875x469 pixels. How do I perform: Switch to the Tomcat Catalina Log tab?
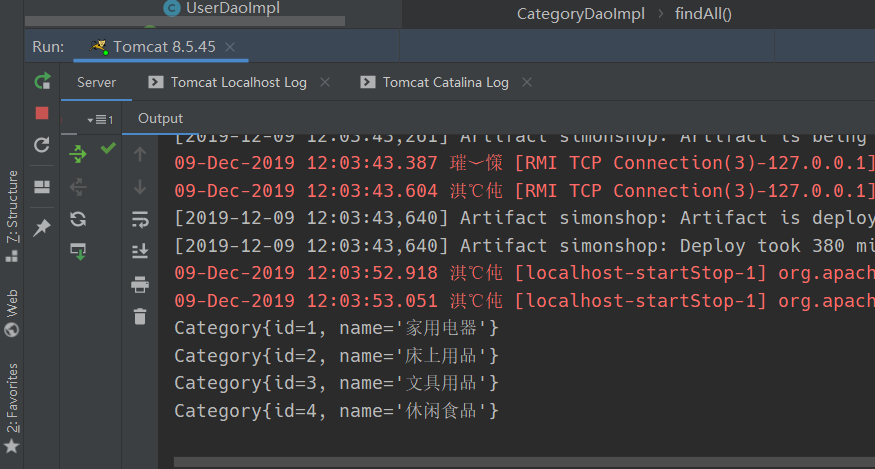(x=445, y=82)
